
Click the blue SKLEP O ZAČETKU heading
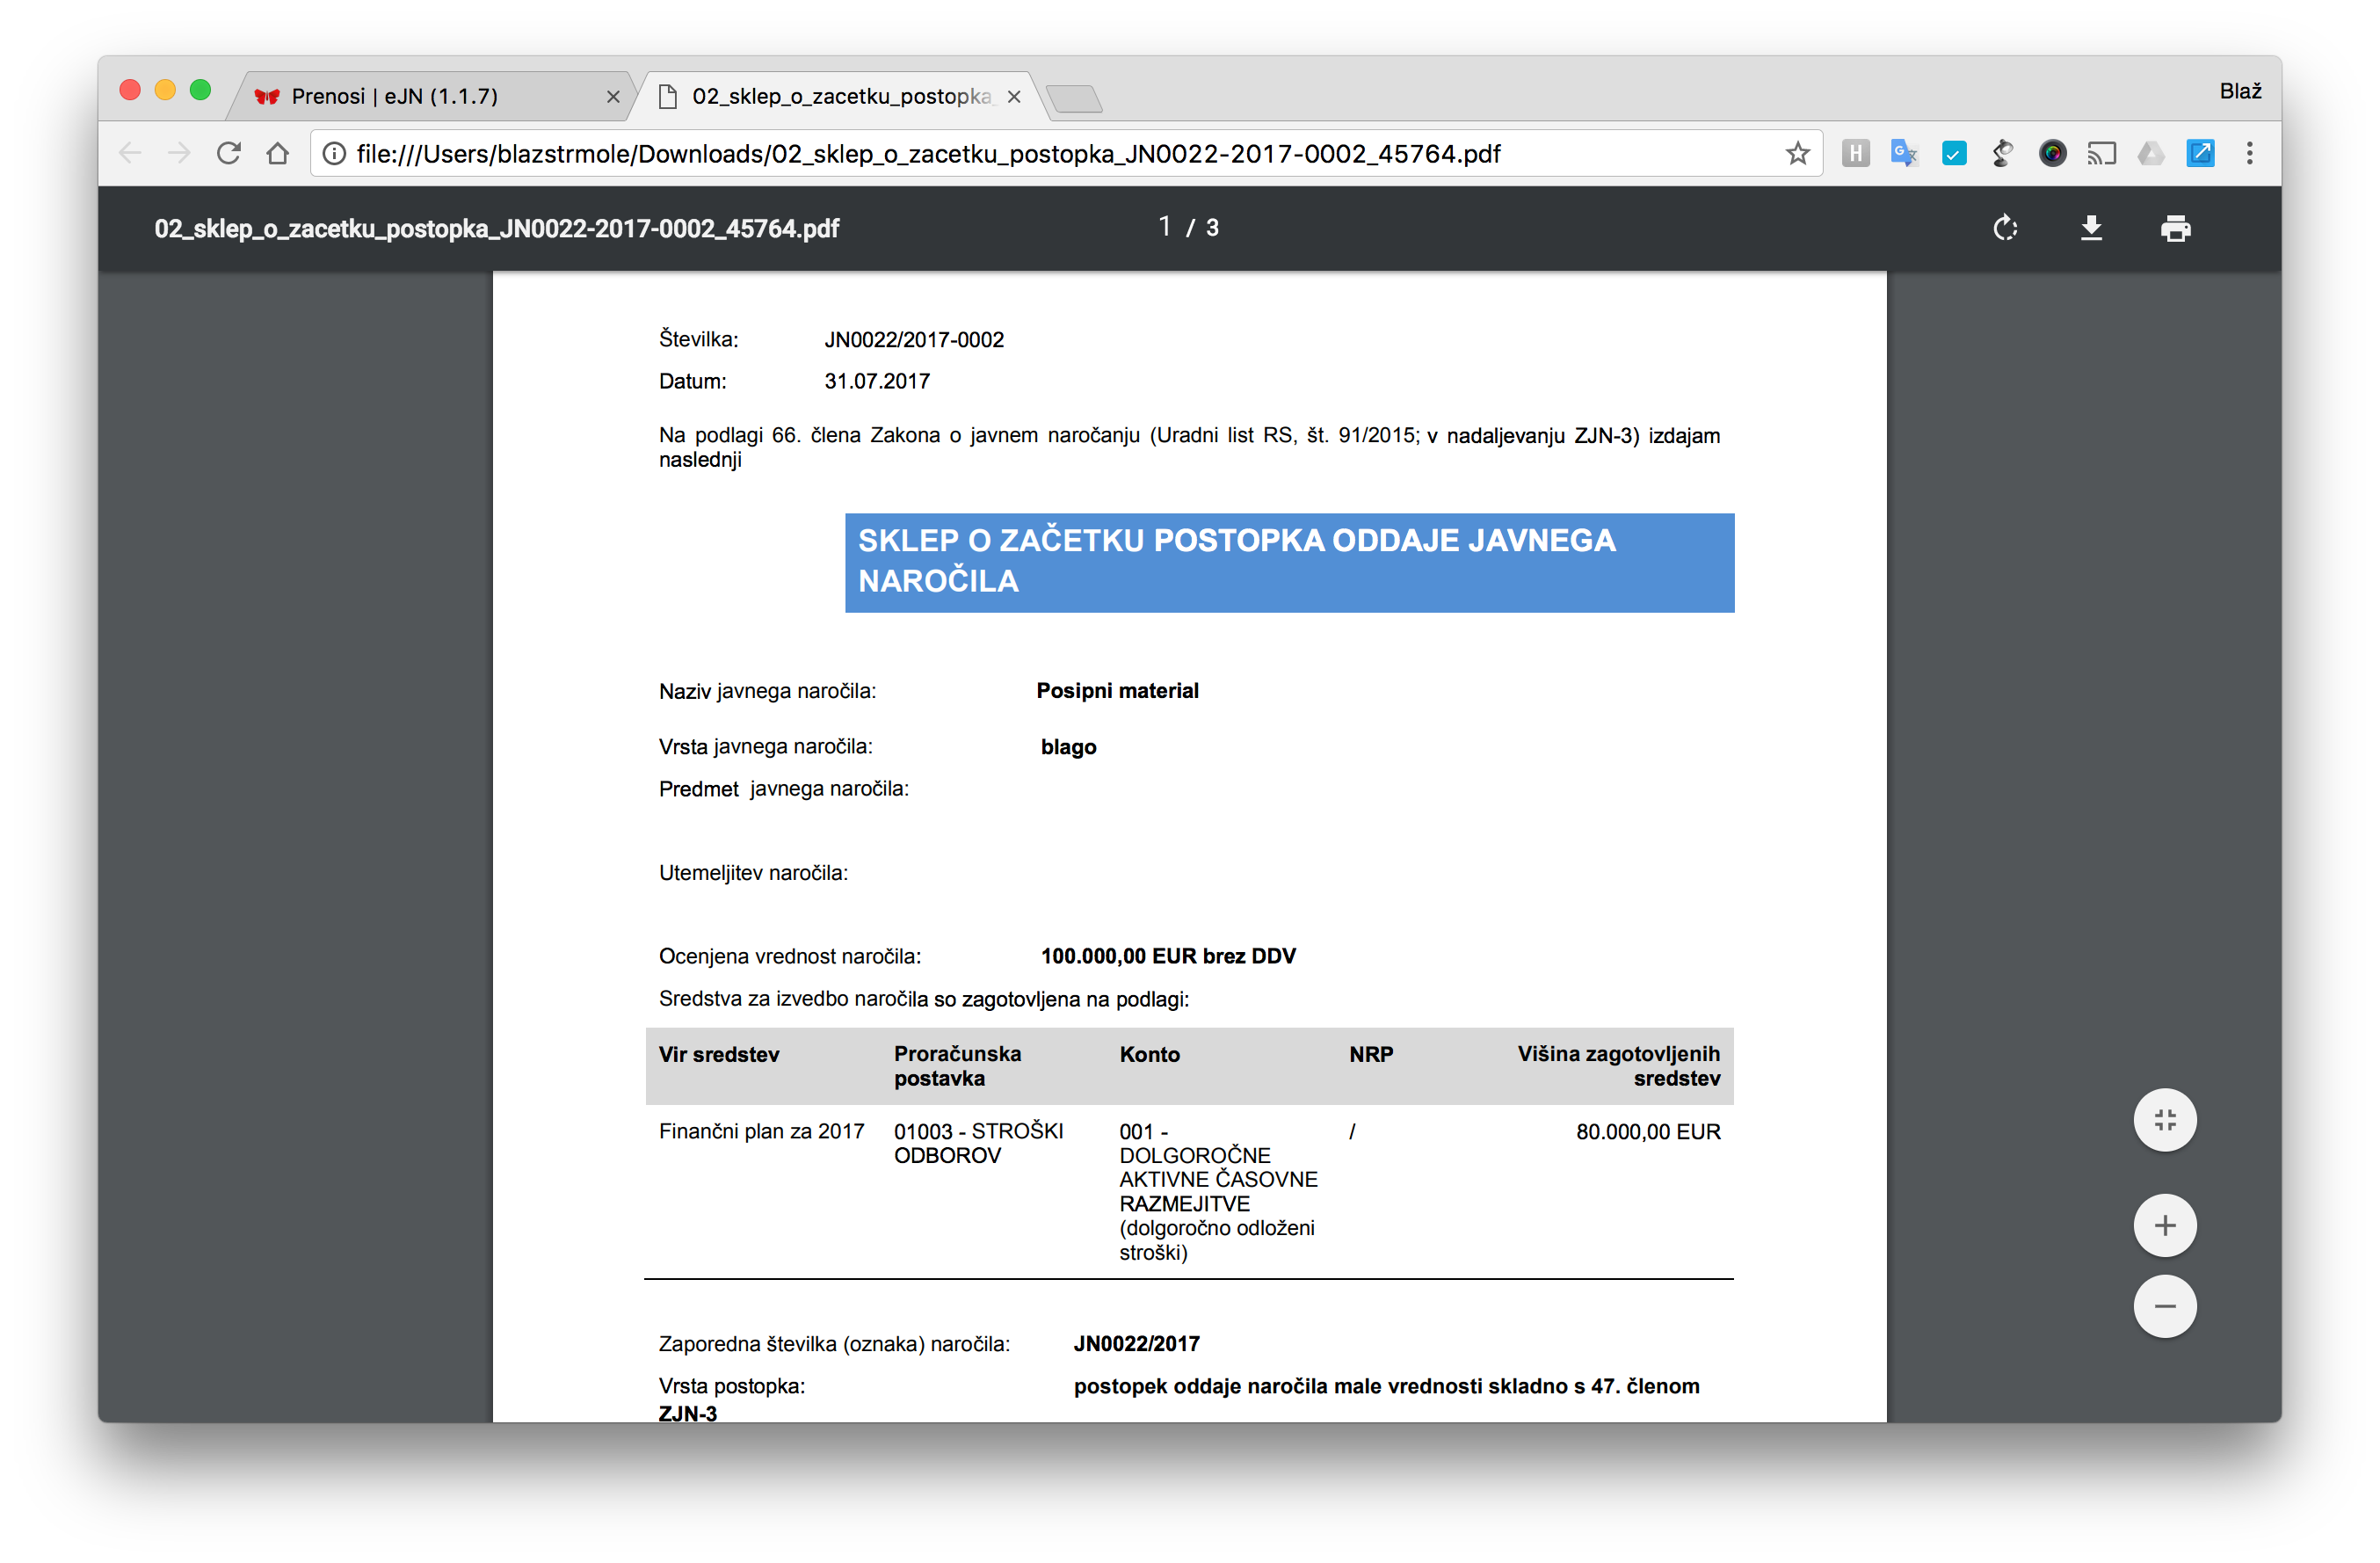tap(1289, 562)
